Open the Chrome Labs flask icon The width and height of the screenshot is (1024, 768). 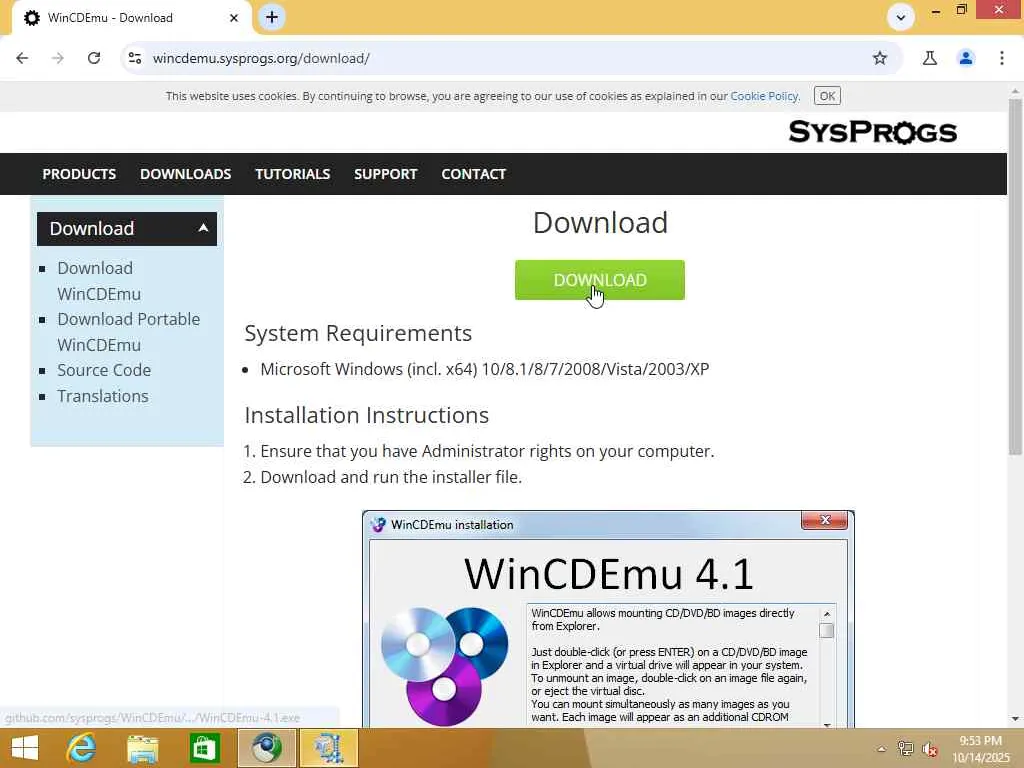(x=930, y=58)
